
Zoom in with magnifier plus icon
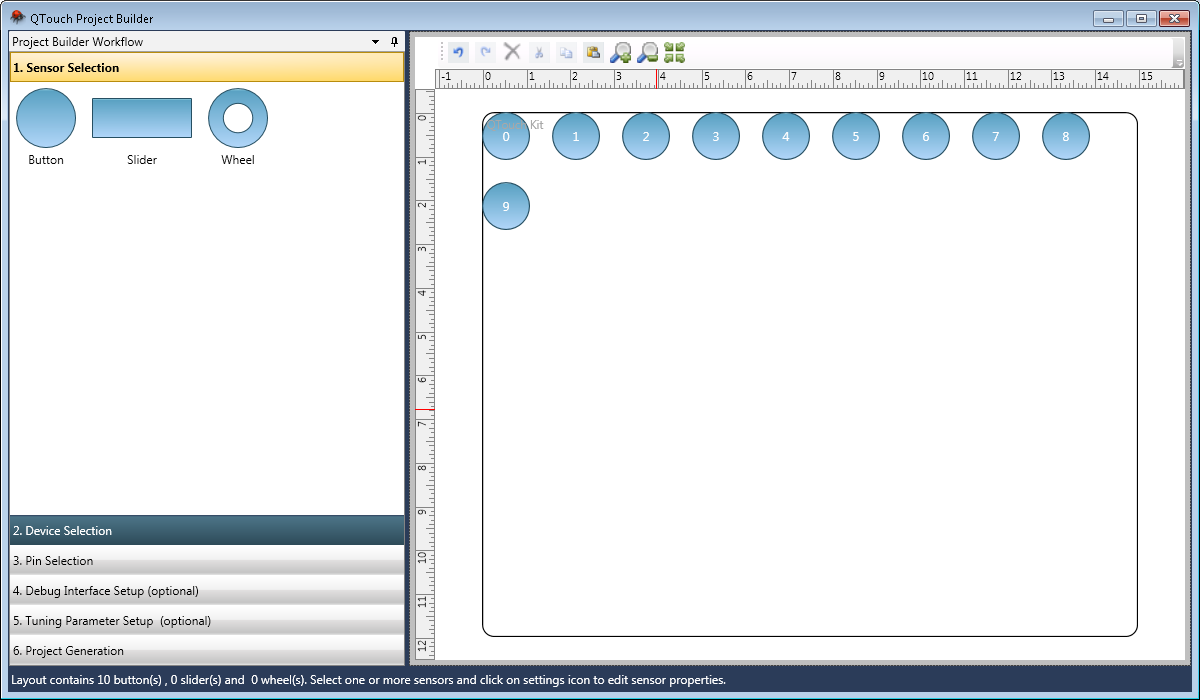[x=620, y=52]
